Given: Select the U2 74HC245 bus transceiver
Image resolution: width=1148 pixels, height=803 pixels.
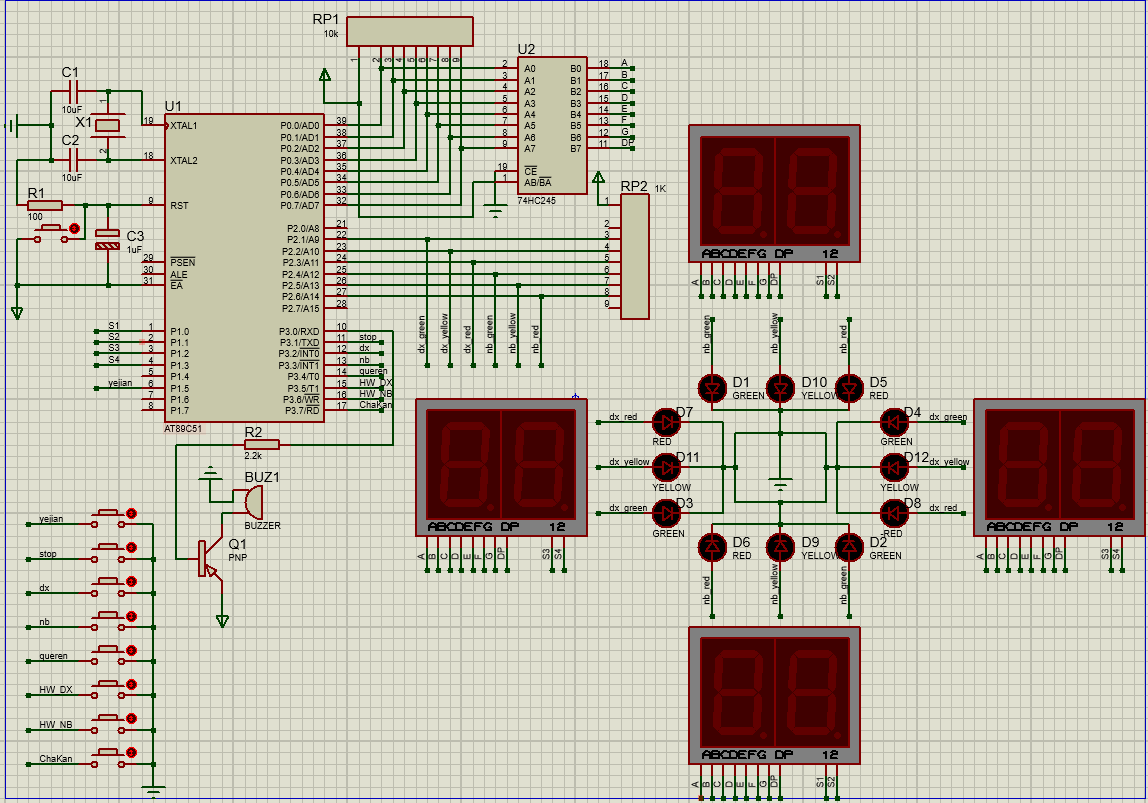Looking at the screenshot, I should [x=552, y=126].
